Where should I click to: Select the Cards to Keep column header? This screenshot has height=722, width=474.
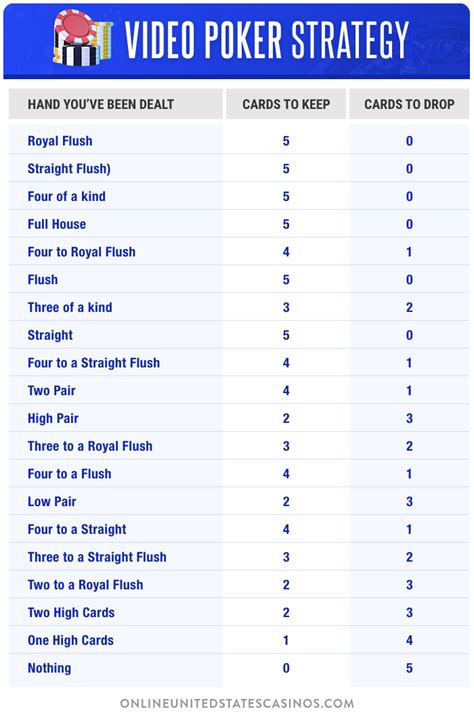tap(286, 105)
